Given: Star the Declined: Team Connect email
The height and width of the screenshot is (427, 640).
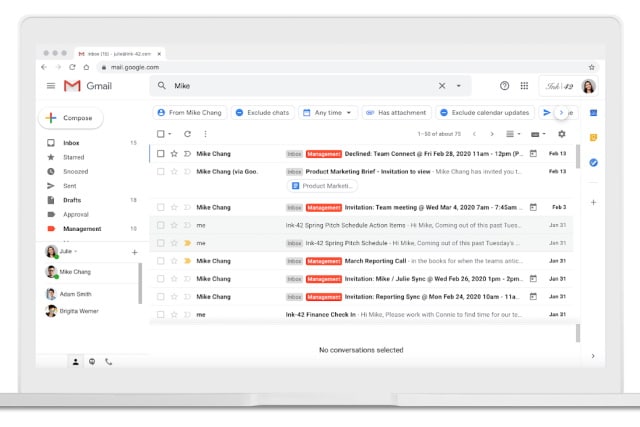Looking at the screenshot, I should pos(174,154).
